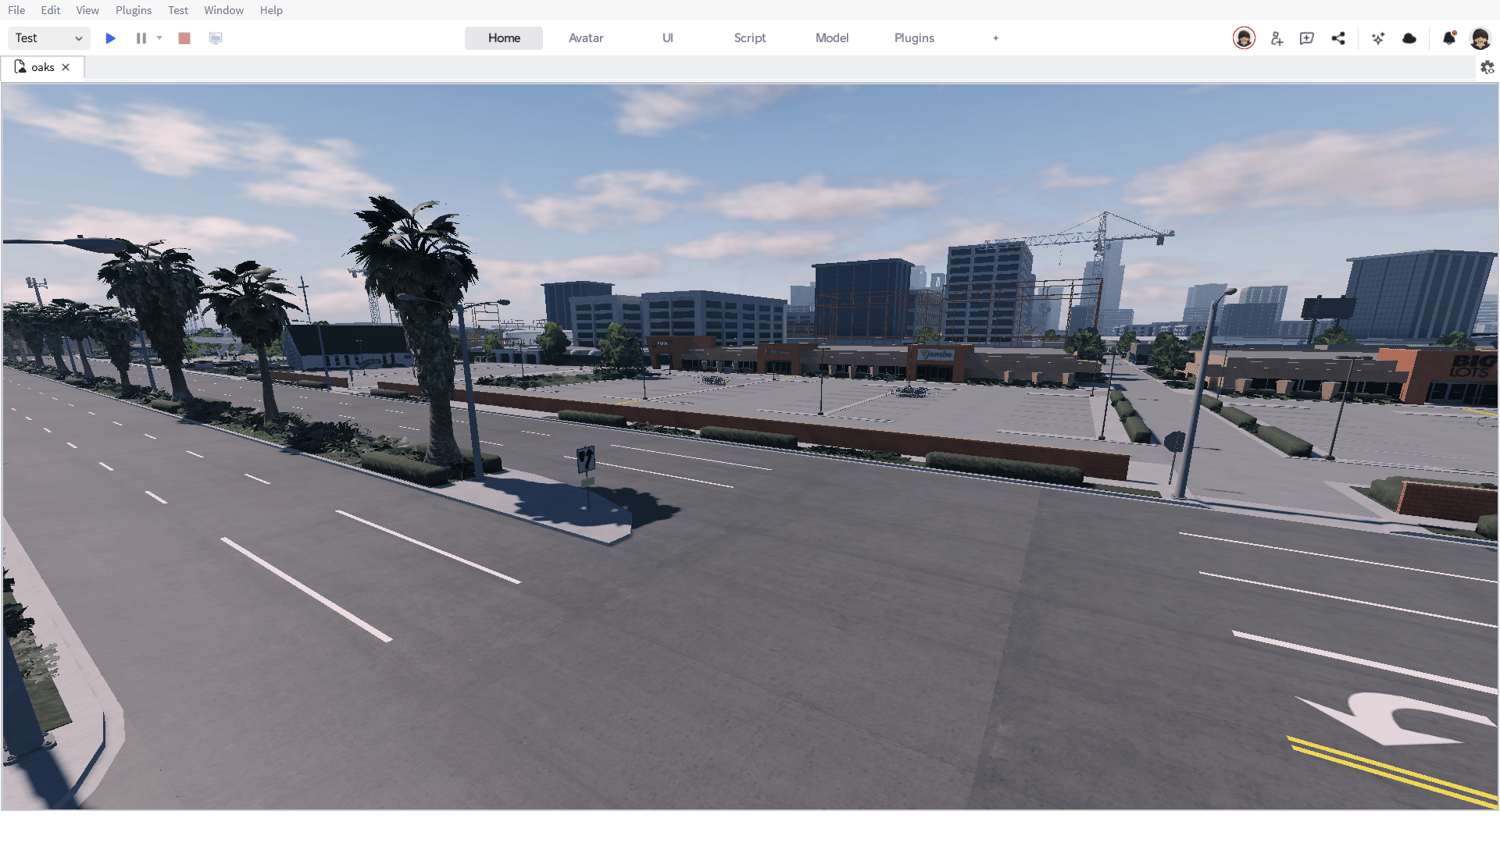The image size is (1500, 843).
Task: Open the Window menu
Action: 224,10
